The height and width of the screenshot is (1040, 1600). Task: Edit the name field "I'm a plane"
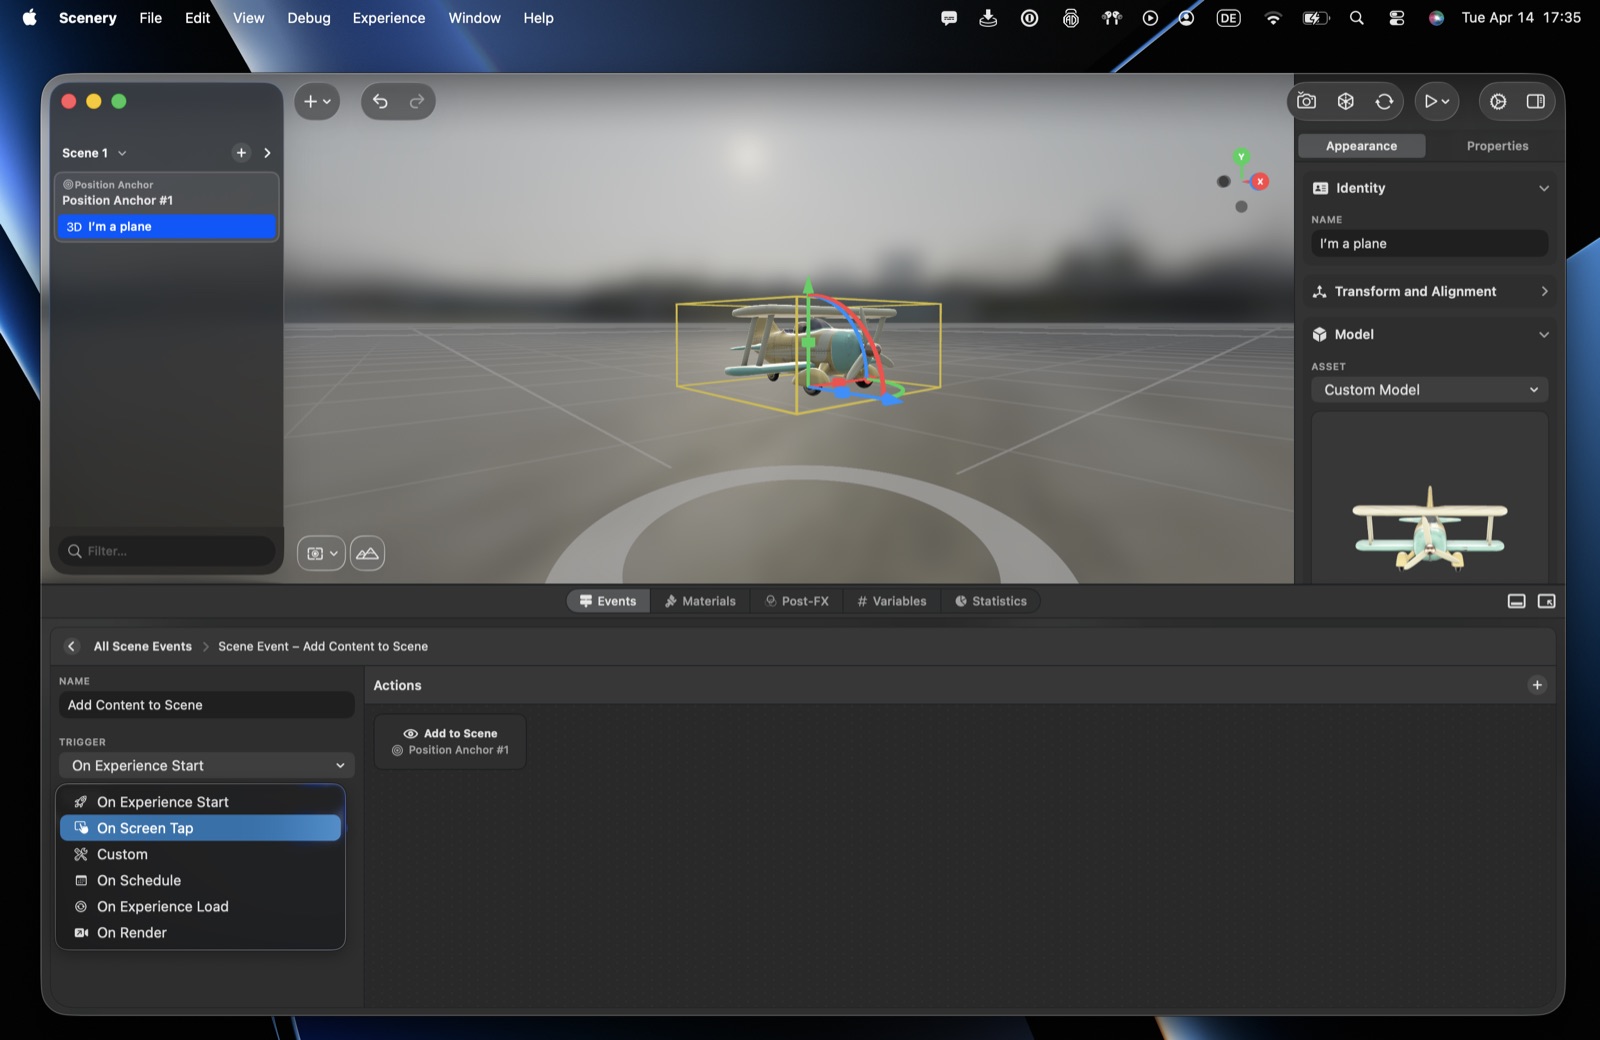click(1429, 244)
